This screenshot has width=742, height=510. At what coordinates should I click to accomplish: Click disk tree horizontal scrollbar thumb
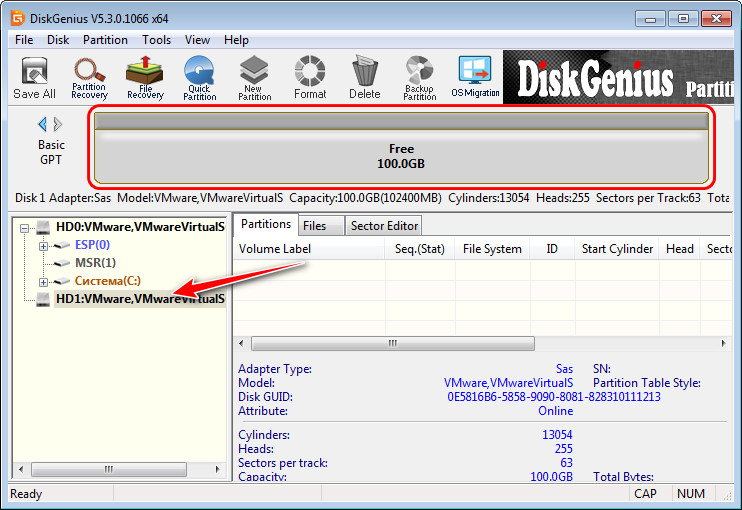tap(109, 469)
